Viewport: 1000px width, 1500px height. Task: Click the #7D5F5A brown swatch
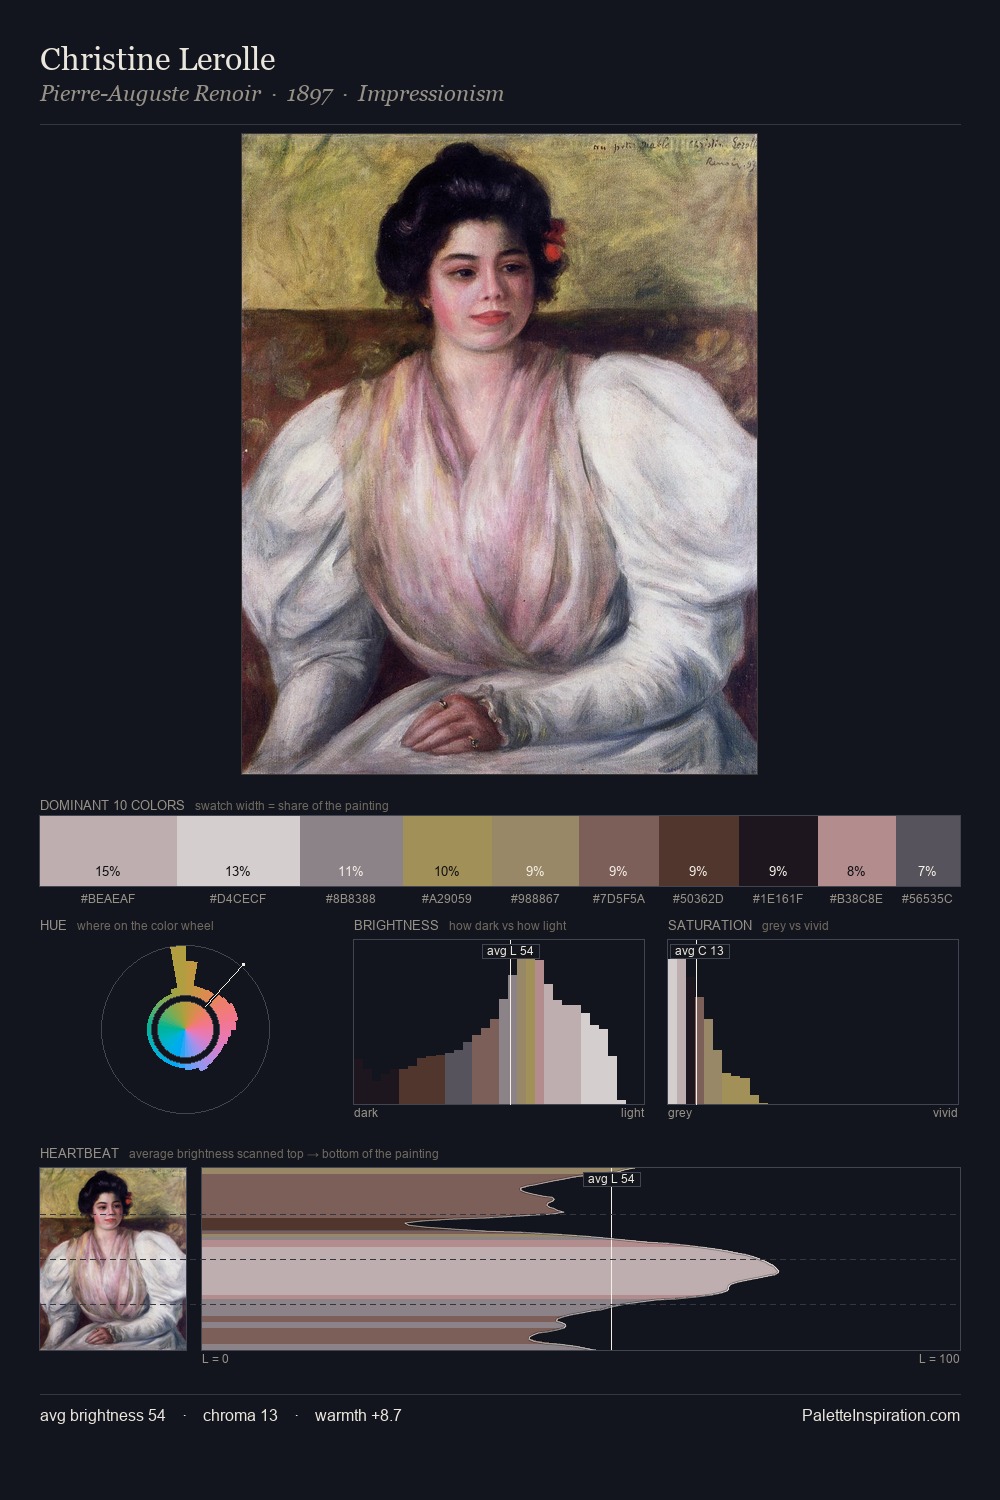(x=618, y=851)
